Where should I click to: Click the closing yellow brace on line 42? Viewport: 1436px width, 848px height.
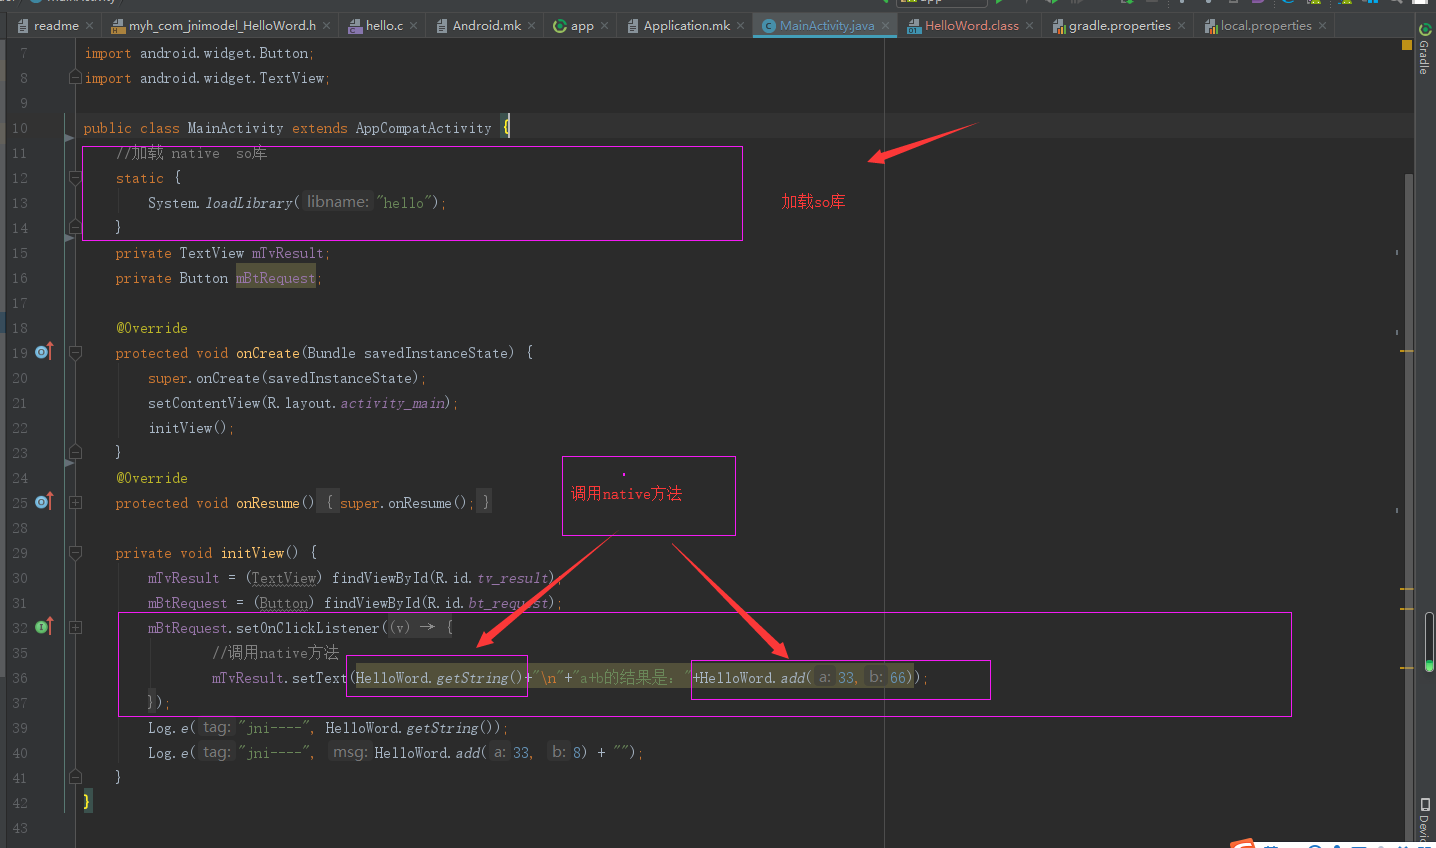click(88, 800)
